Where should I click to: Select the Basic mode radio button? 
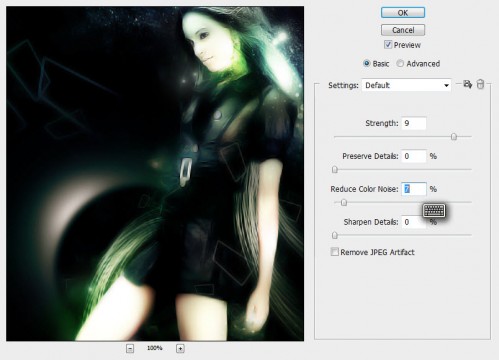pos(366,64)
